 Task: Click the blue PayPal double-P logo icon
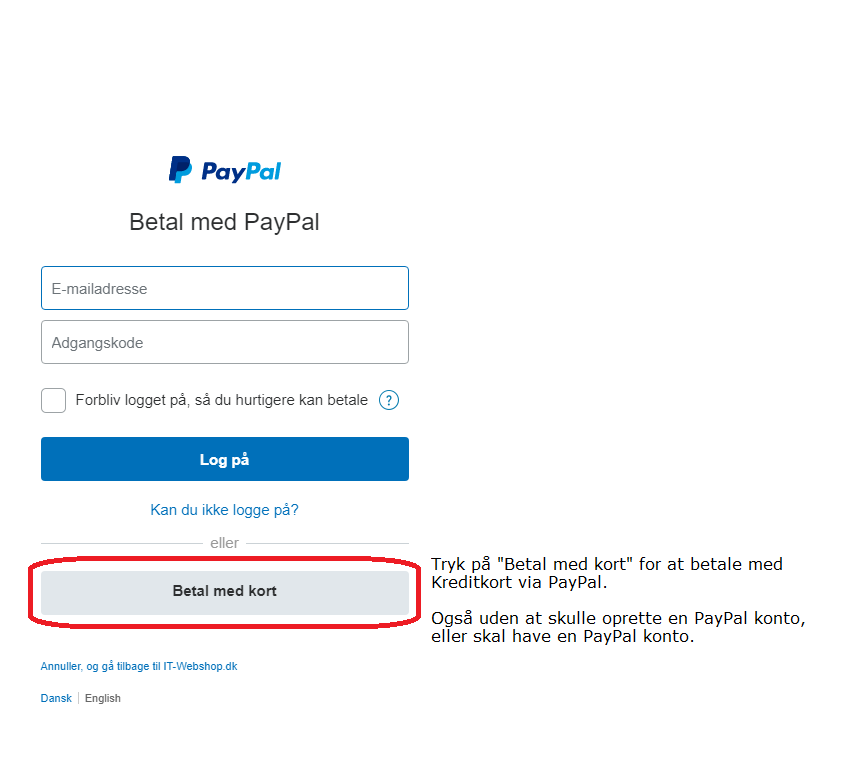pos(180,170)
